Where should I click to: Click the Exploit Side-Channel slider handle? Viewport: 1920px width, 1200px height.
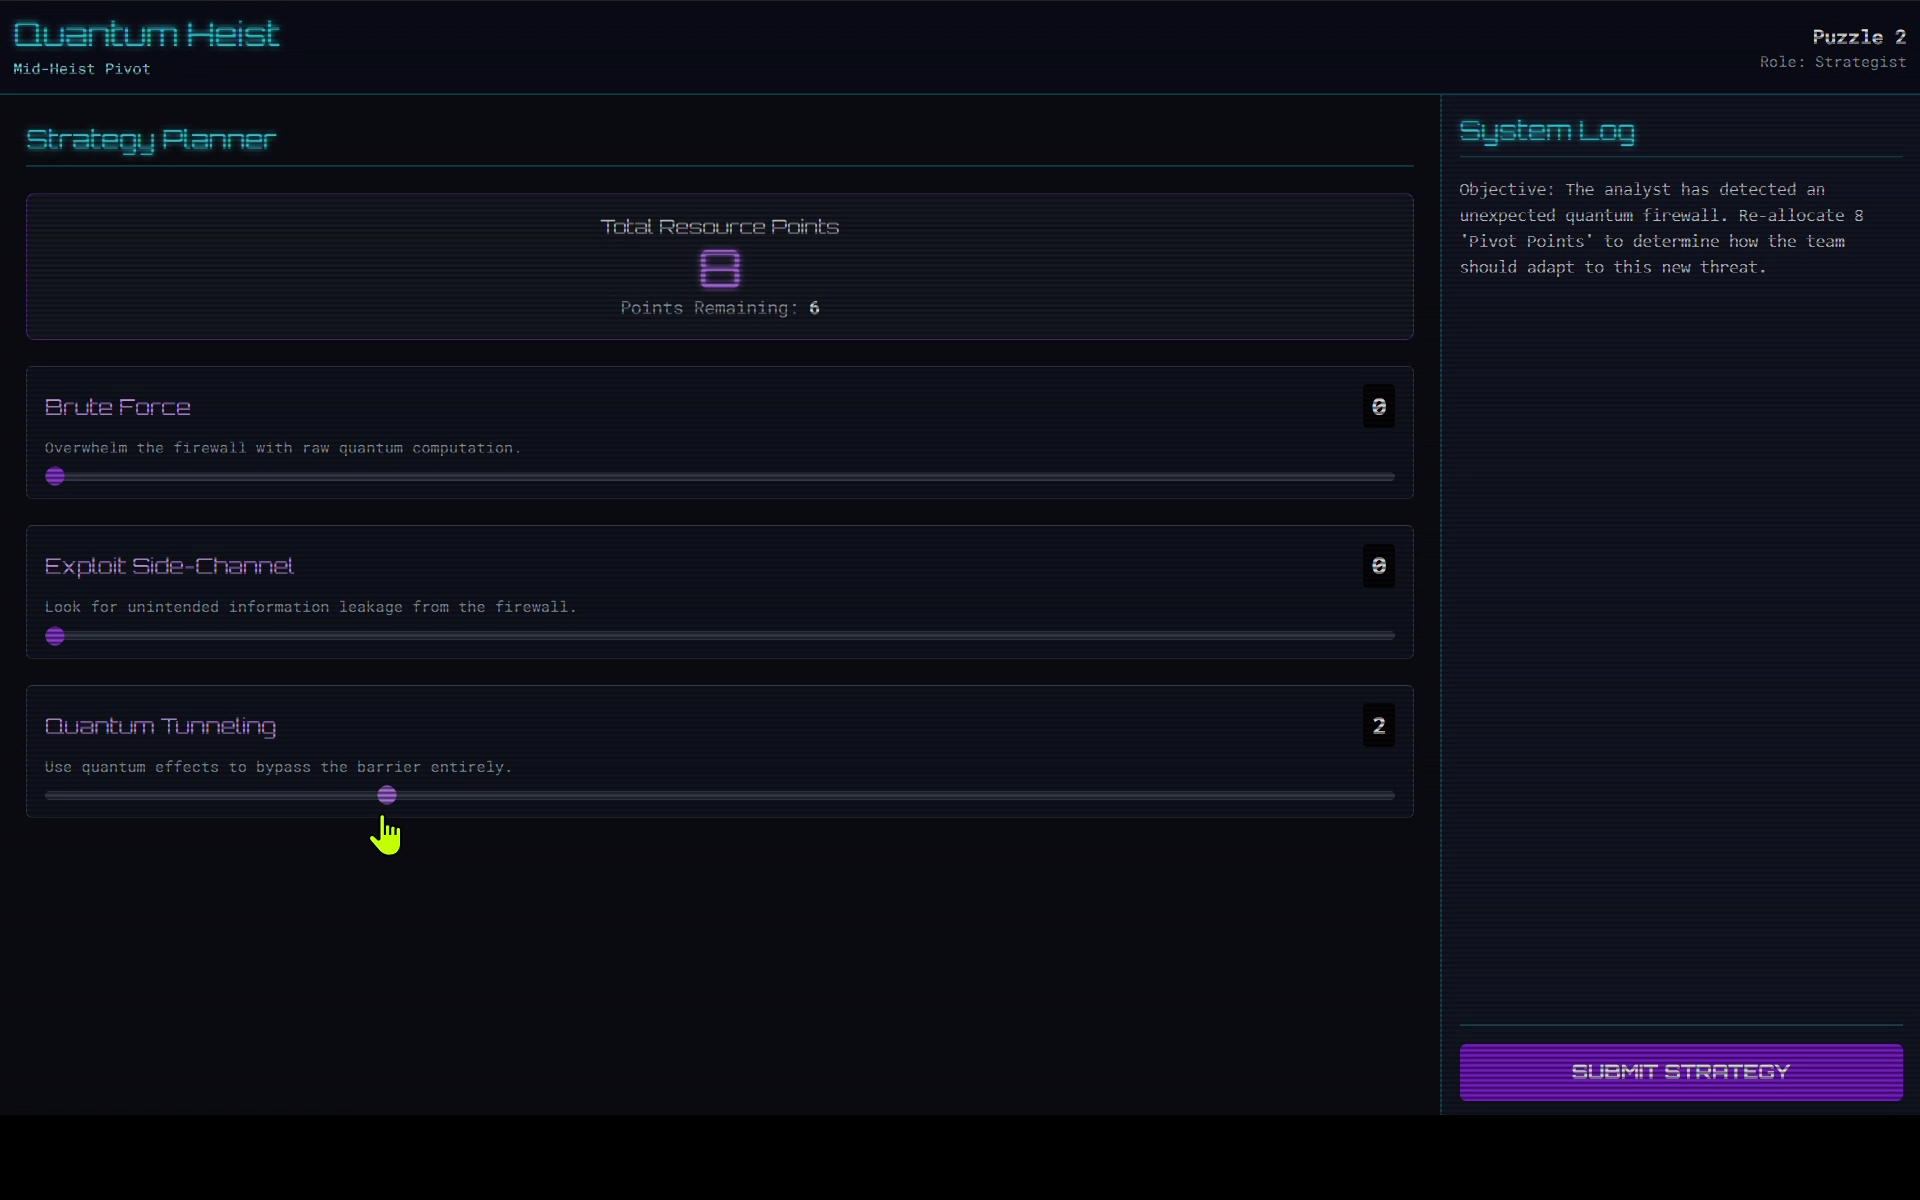[55, 636]
